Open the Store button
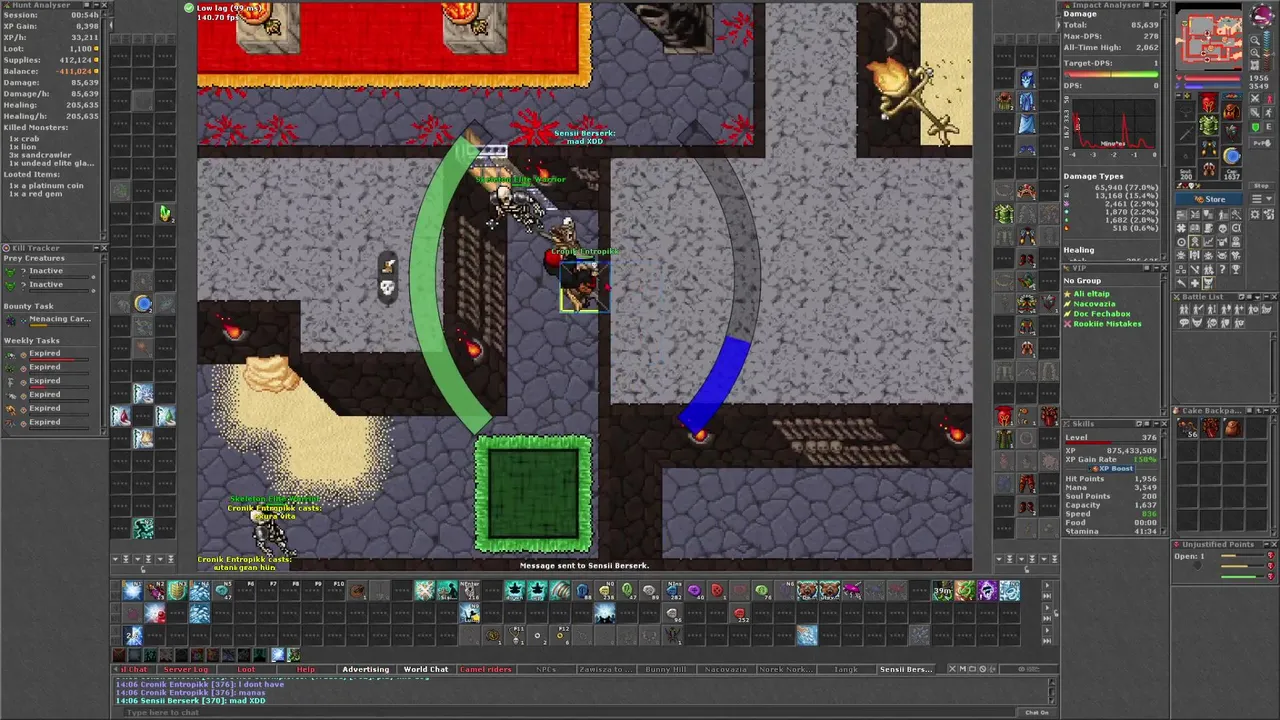 (x=1209, y=199)
